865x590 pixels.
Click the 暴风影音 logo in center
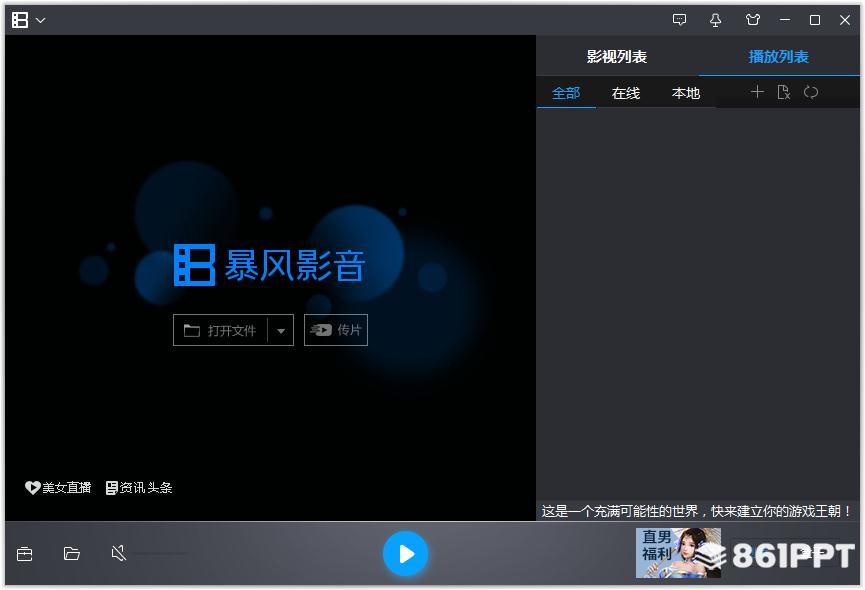[x=269, y=265]
